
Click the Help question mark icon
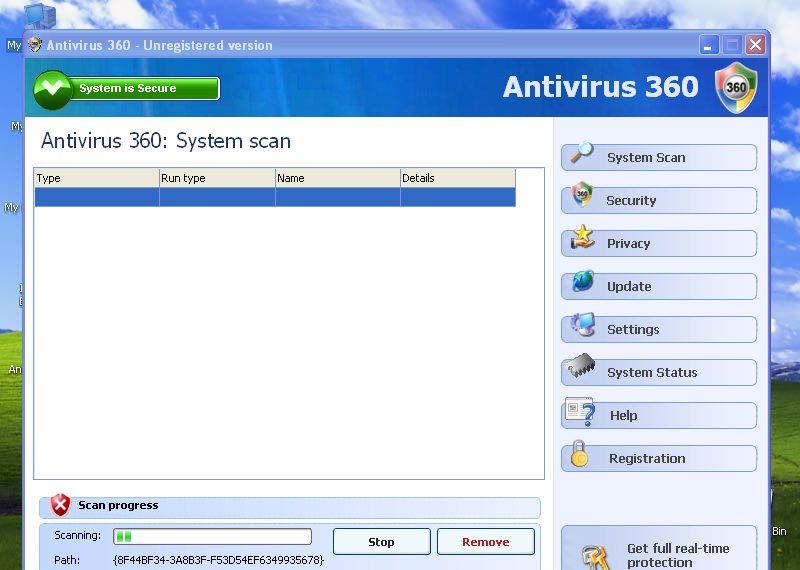point(582,412)
